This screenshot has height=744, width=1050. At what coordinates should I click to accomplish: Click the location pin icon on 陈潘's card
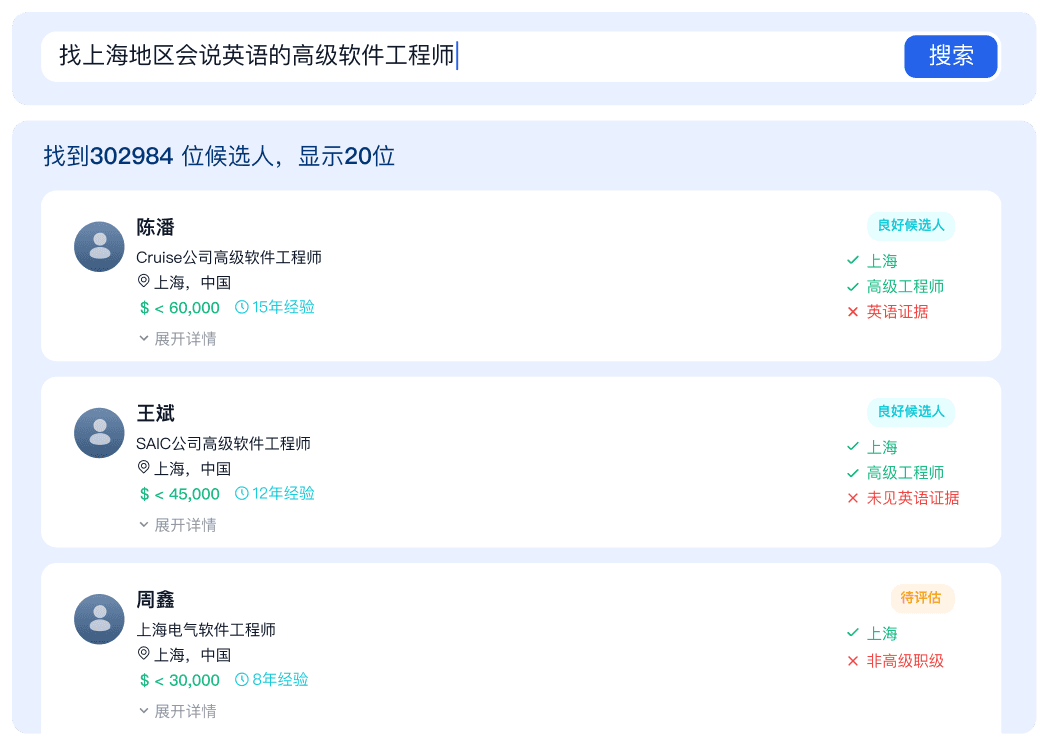point(142,282)
